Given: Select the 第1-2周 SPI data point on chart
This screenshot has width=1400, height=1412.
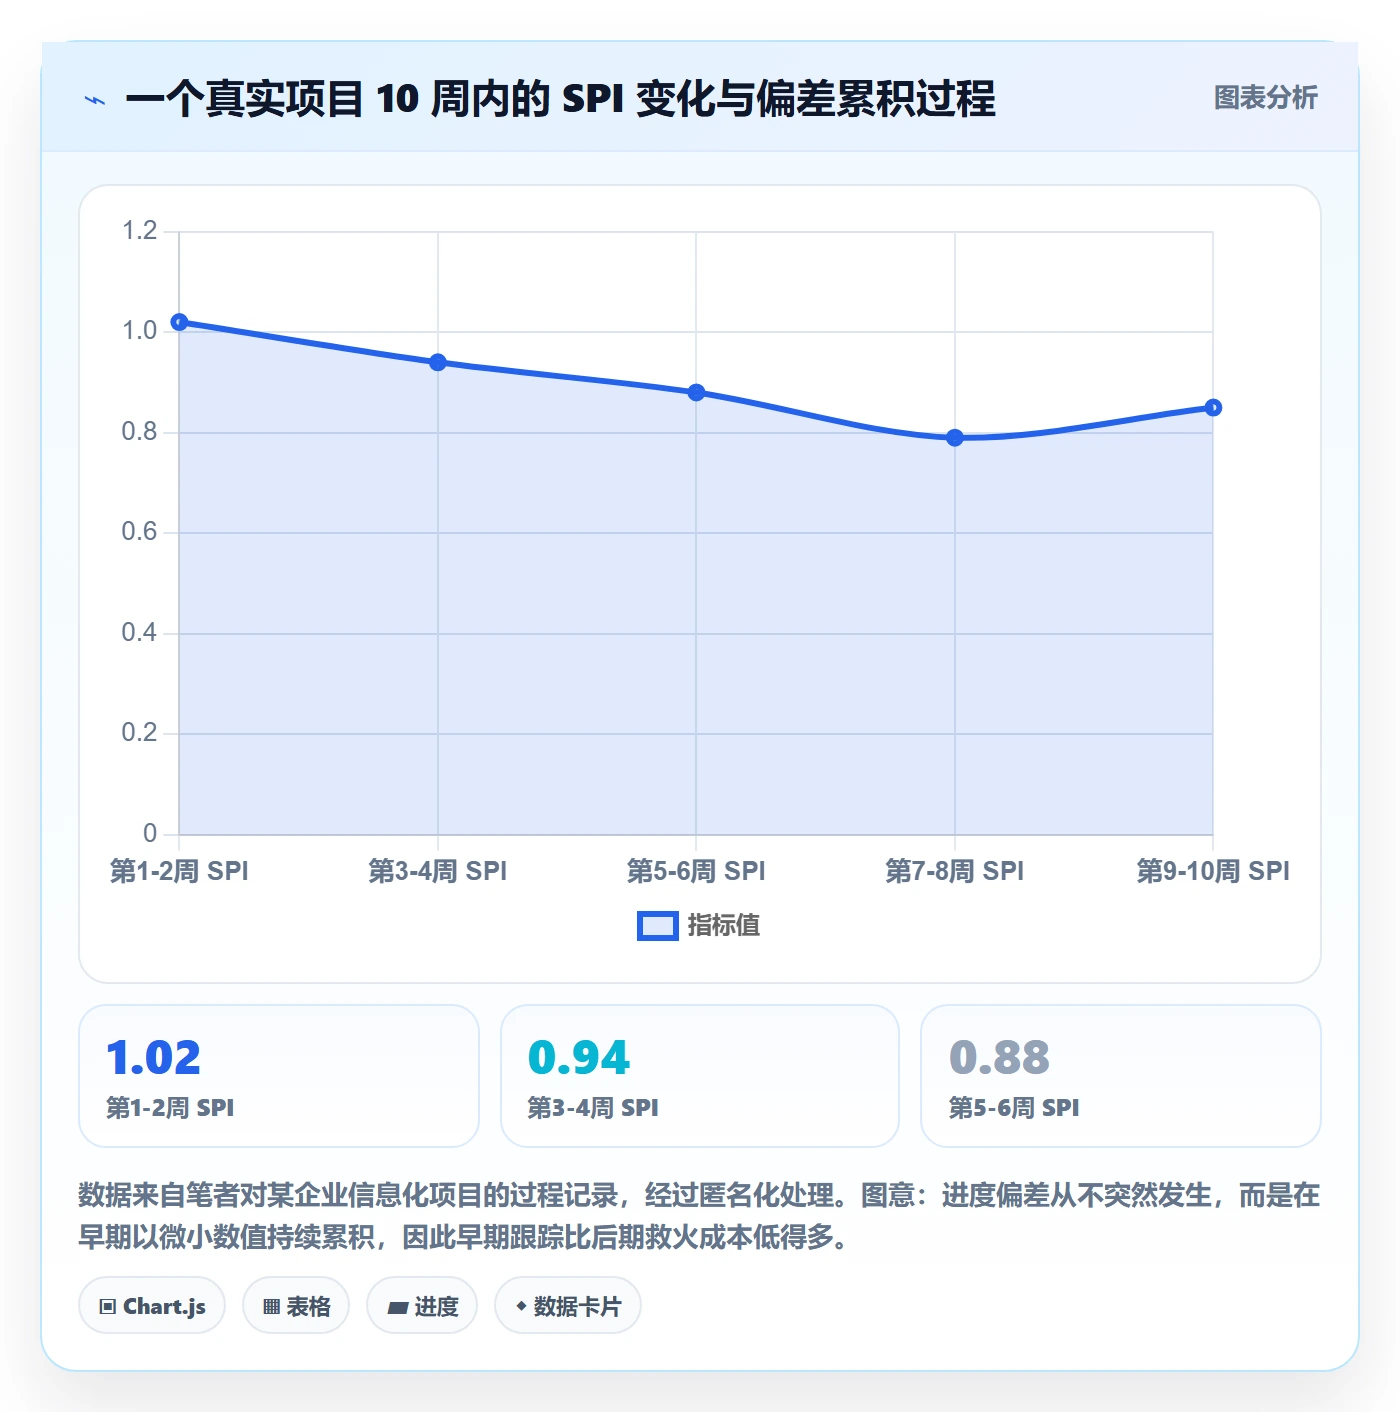Looking at the screenshot, I should pyautogui.click(x=179, y=322).
